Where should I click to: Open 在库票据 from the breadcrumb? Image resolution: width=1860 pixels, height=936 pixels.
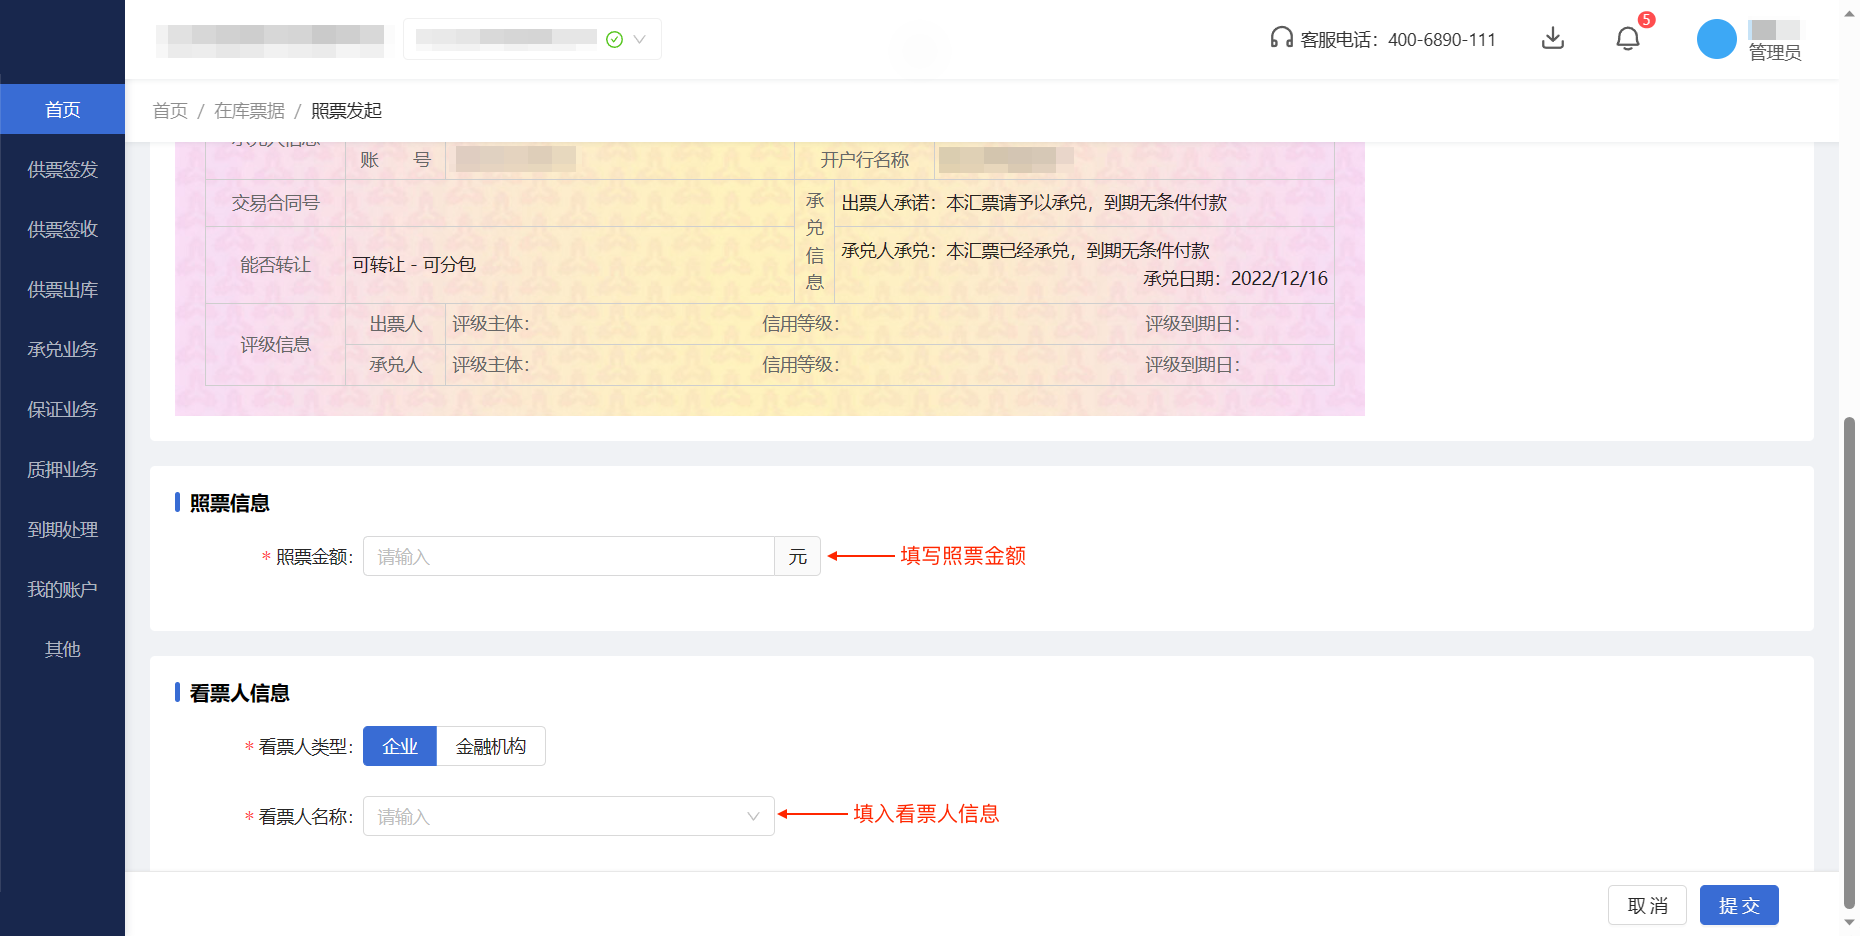[x=249, y=110]
